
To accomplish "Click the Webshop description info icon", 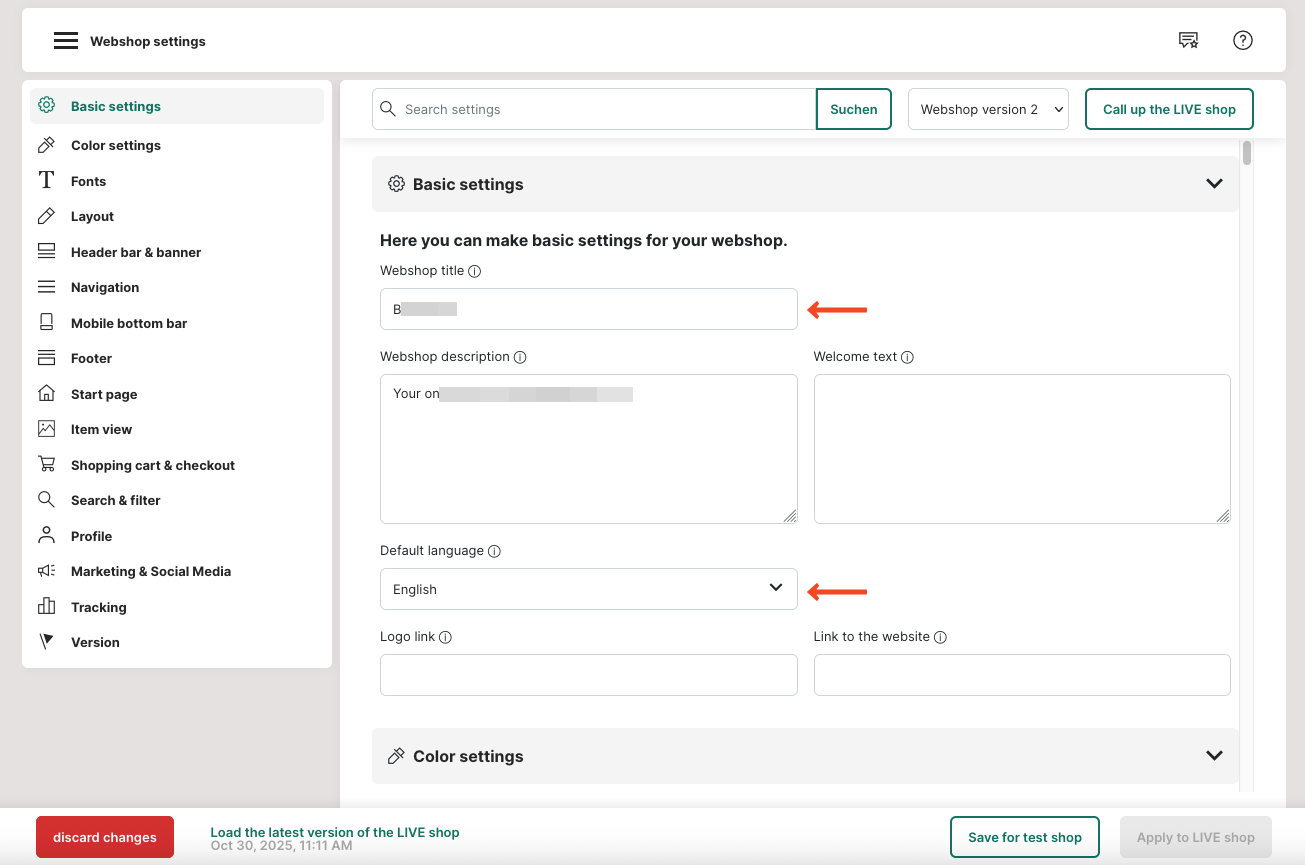I will click(x=520, y=357).
